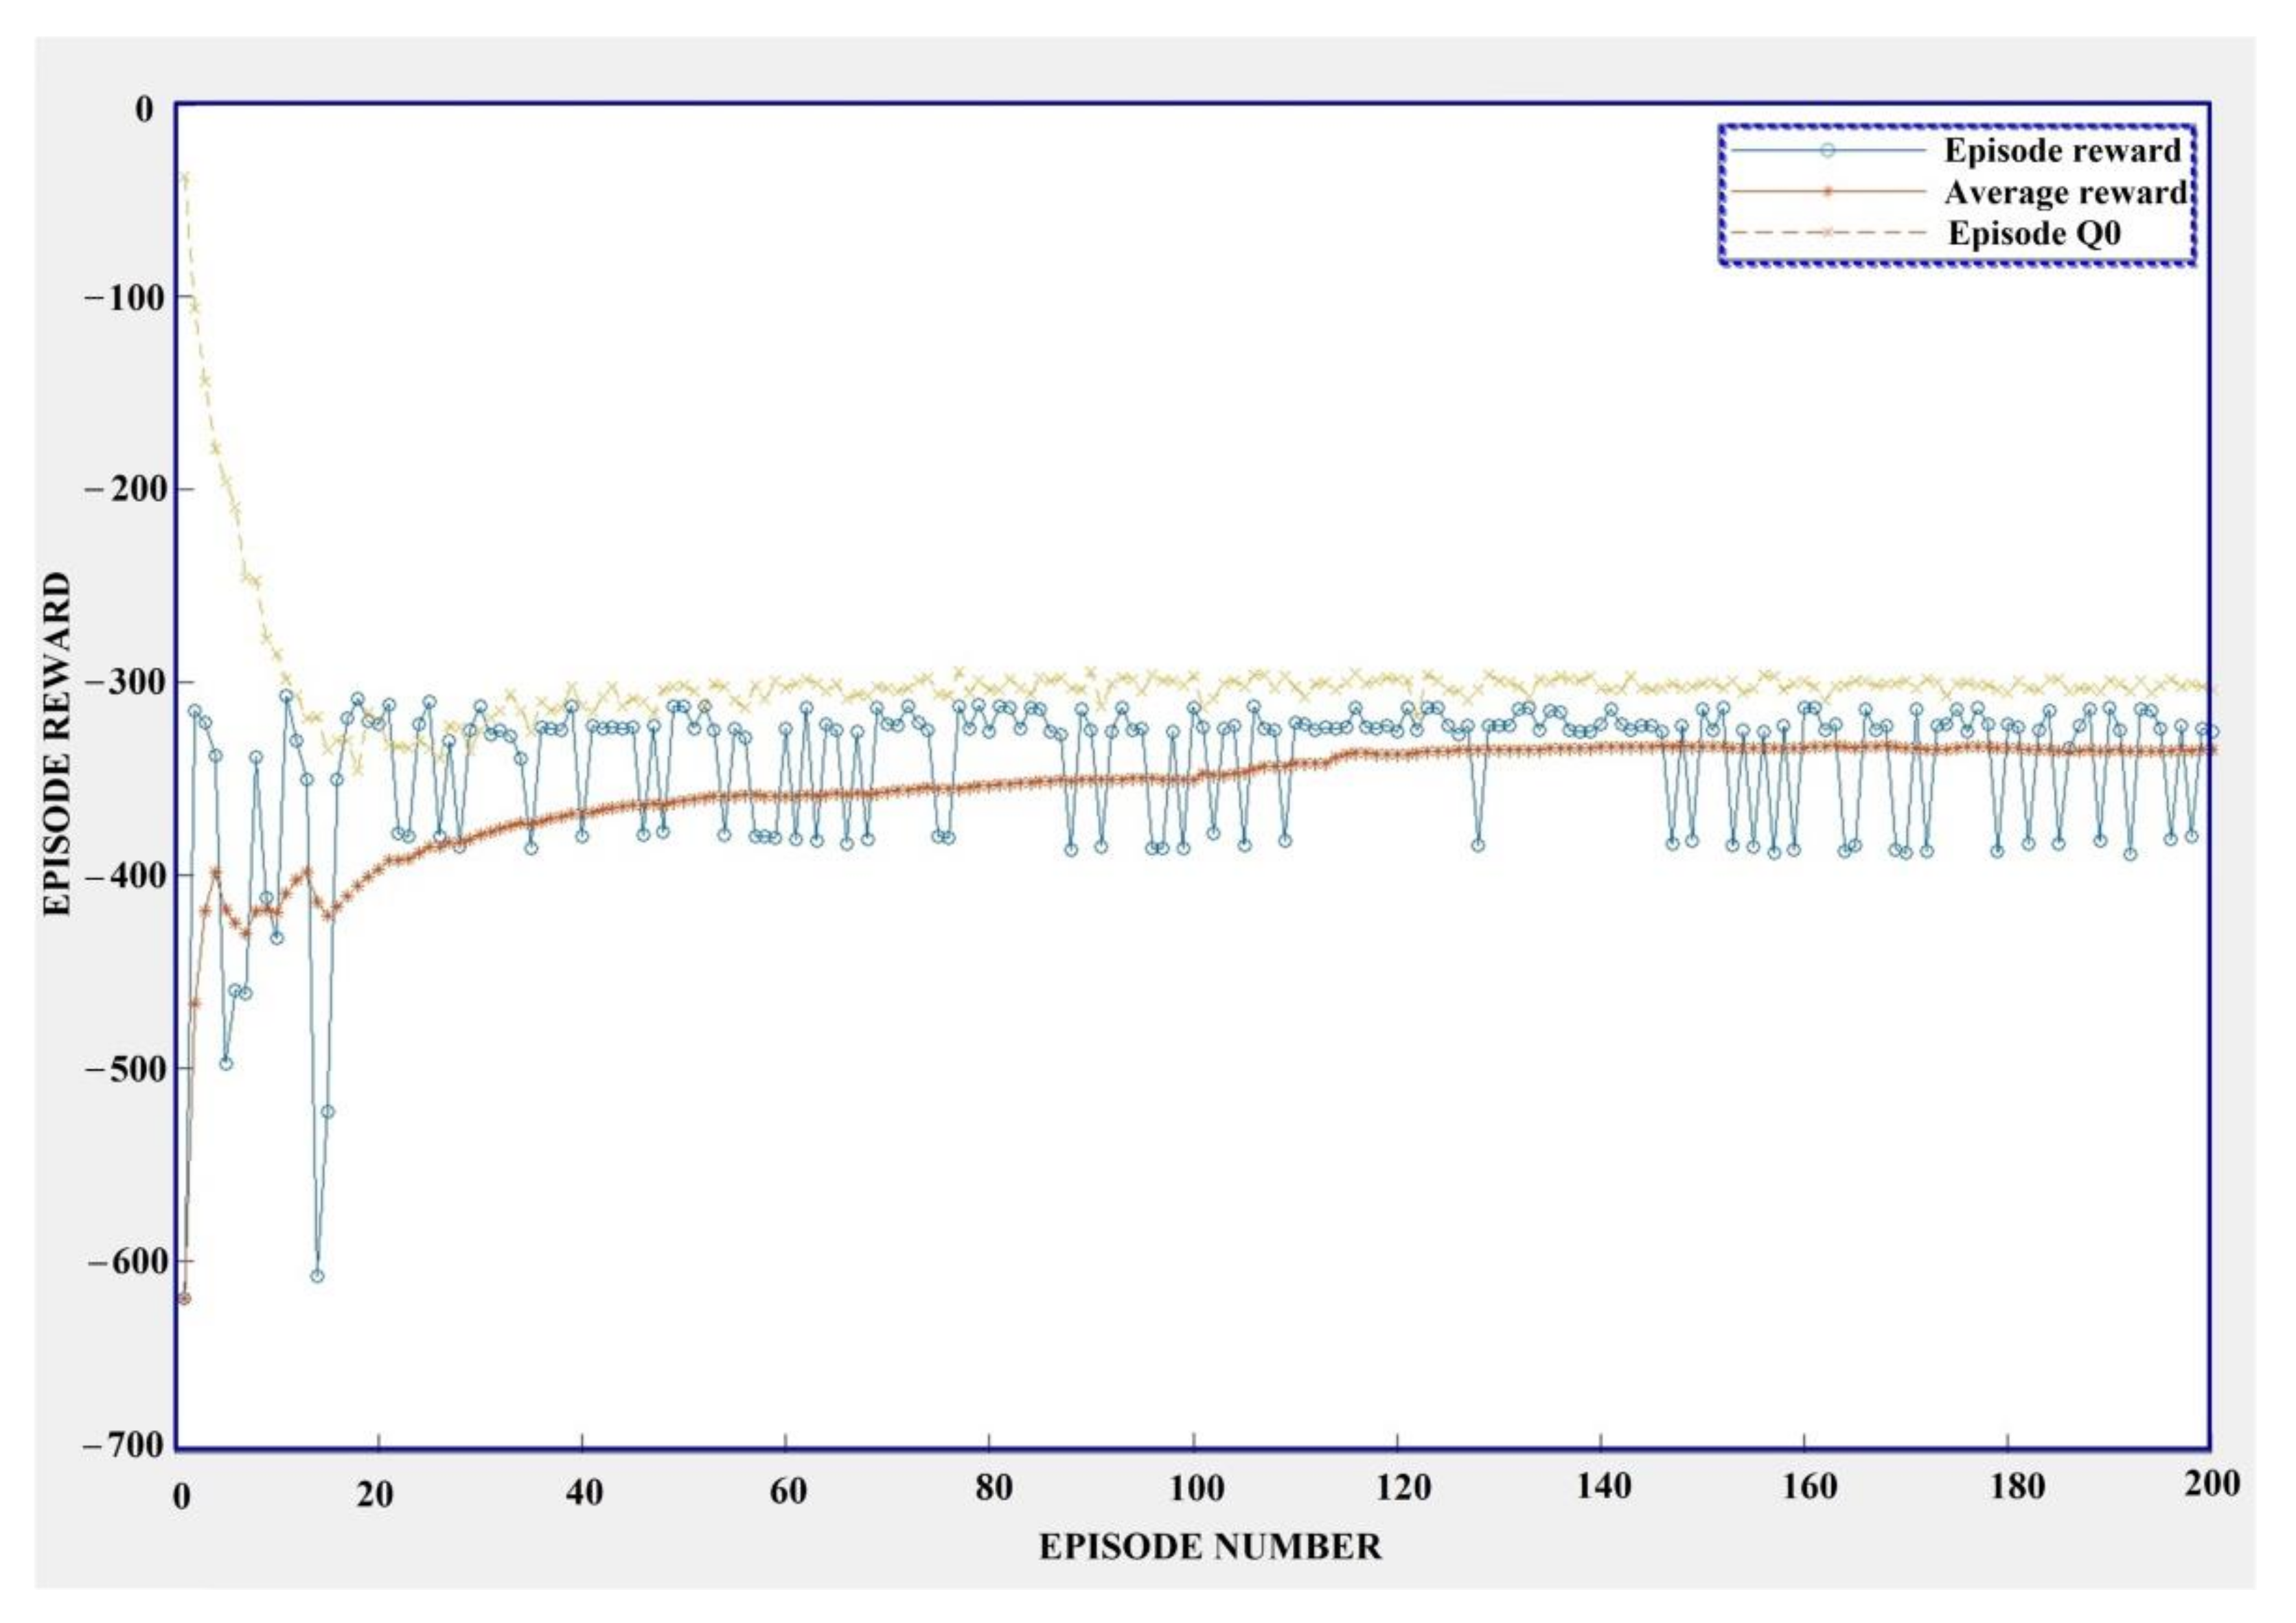The image size is (2296, 1623).
Task: Click the Average reward legend entry
Action: point(2065,192)
